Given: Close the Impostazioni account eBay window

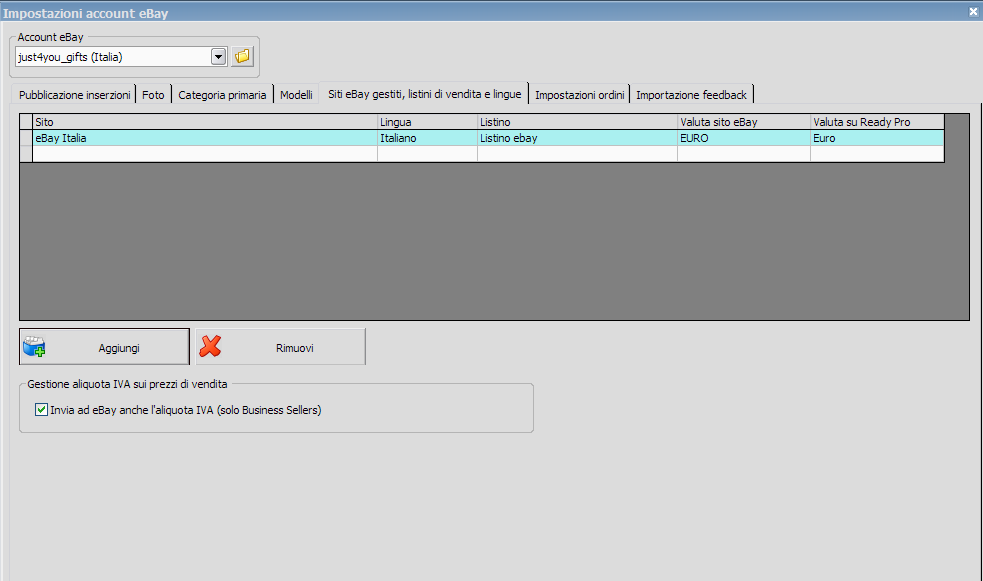Looking at the screenshot, I should (974, 11).
